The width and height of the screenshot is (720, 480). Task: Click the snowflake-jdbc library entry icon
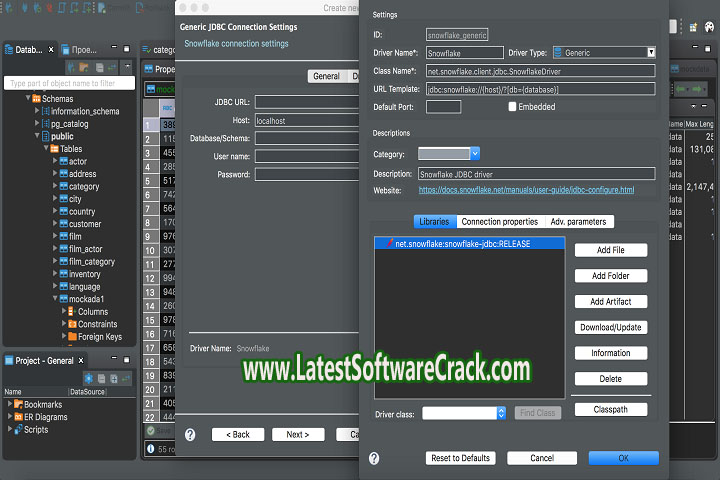388,243
